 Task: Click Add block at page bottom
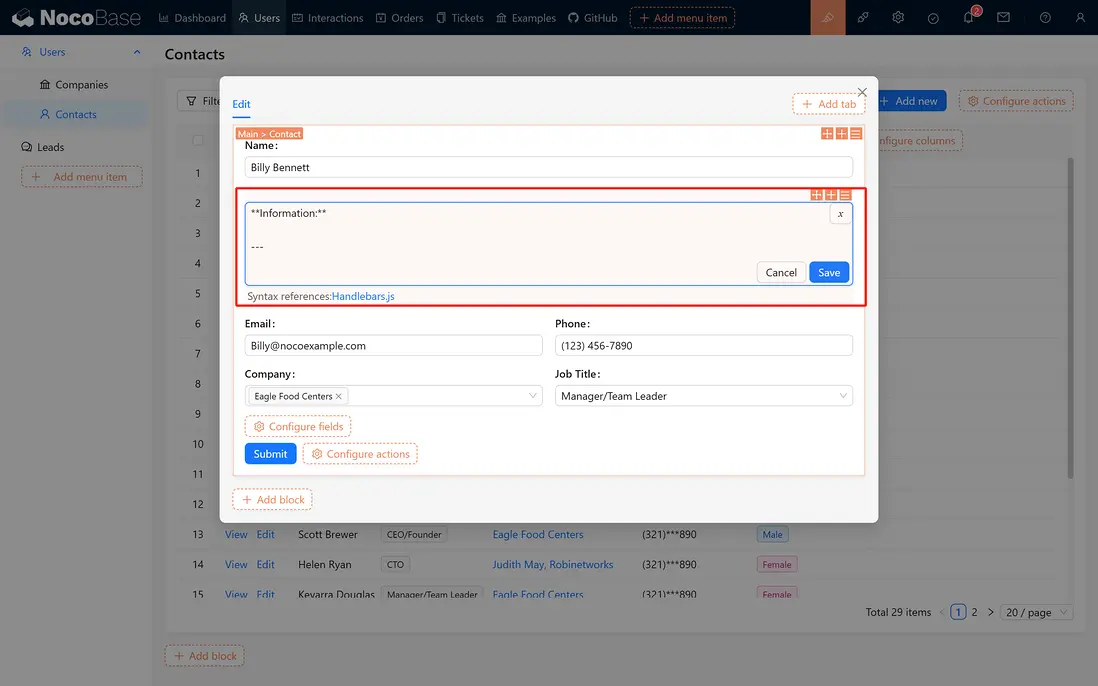[204, 656]
